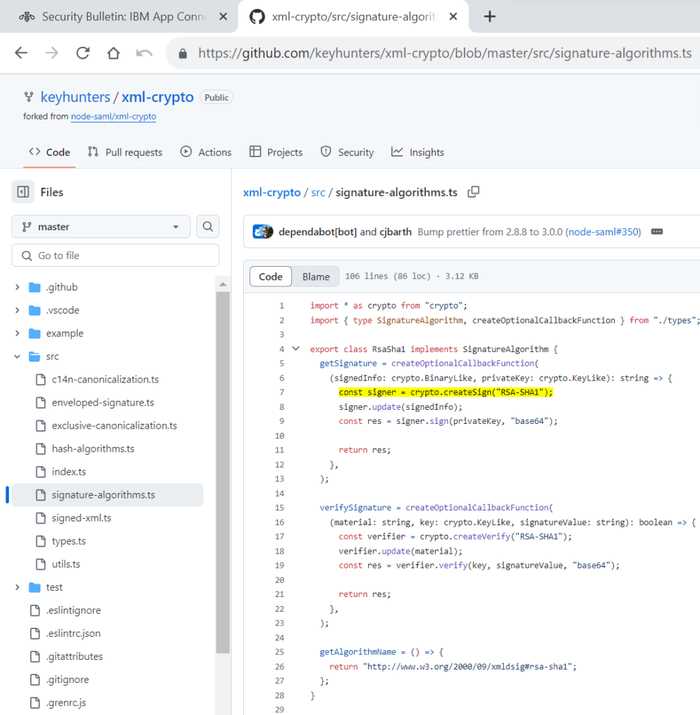Open .gitignore file

67,679
